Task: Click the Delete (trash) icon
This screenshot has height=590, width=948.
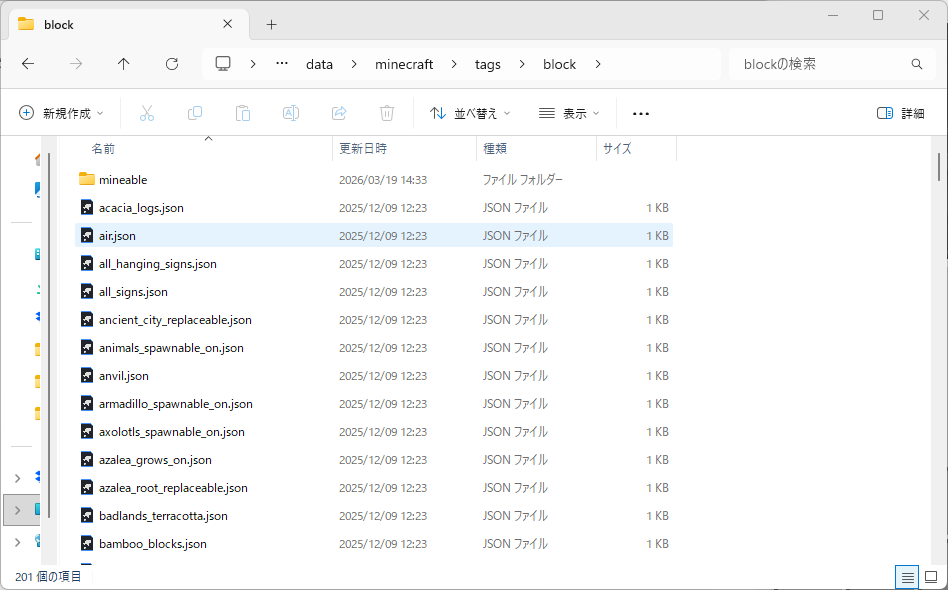Action: tap(387, 112)
